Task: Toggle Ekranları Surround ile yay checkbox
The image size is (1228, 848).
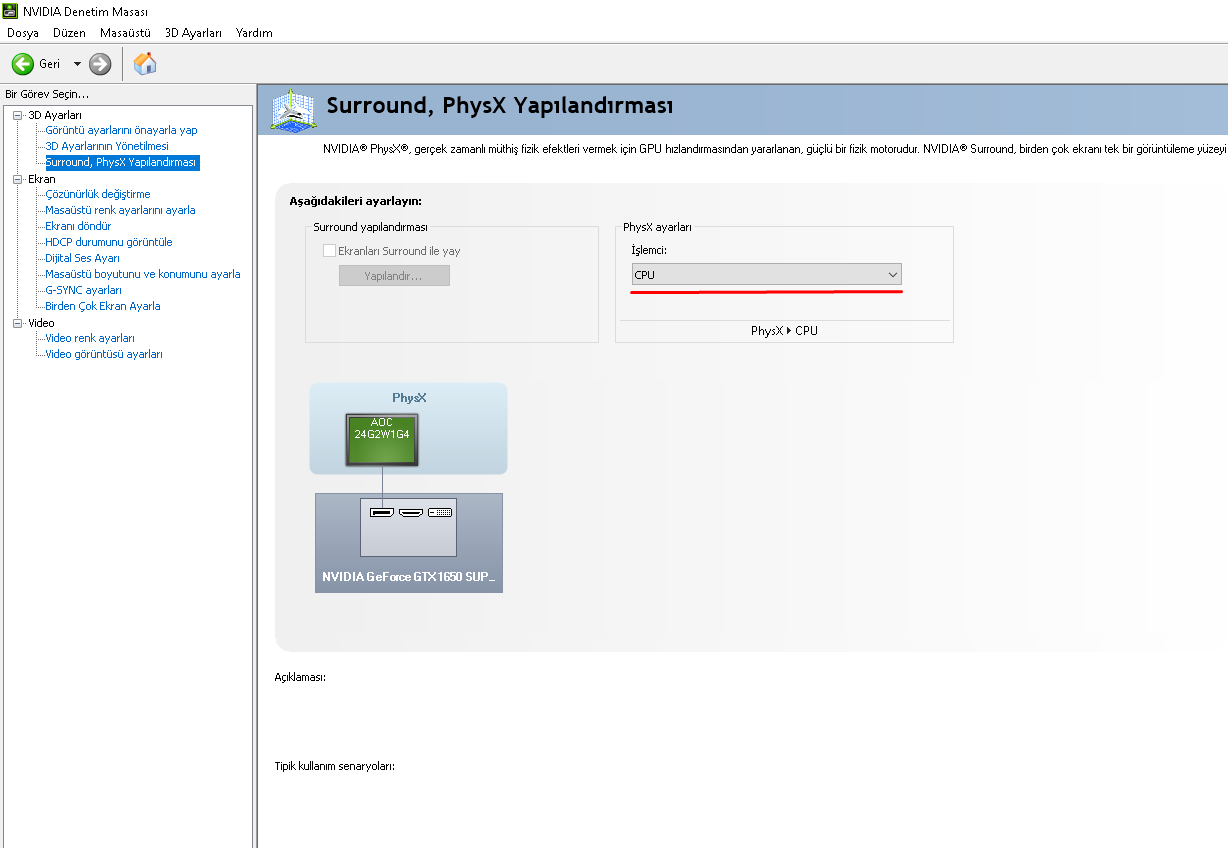Action: click(x=329, y=251)
